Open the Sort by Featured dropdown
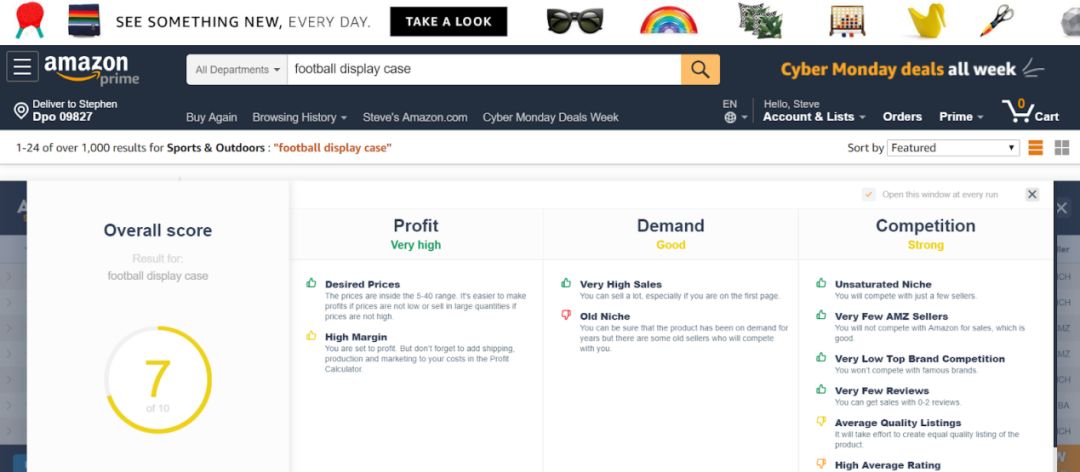Viewport: 1080px width, 472px height. tap(953, 147)
